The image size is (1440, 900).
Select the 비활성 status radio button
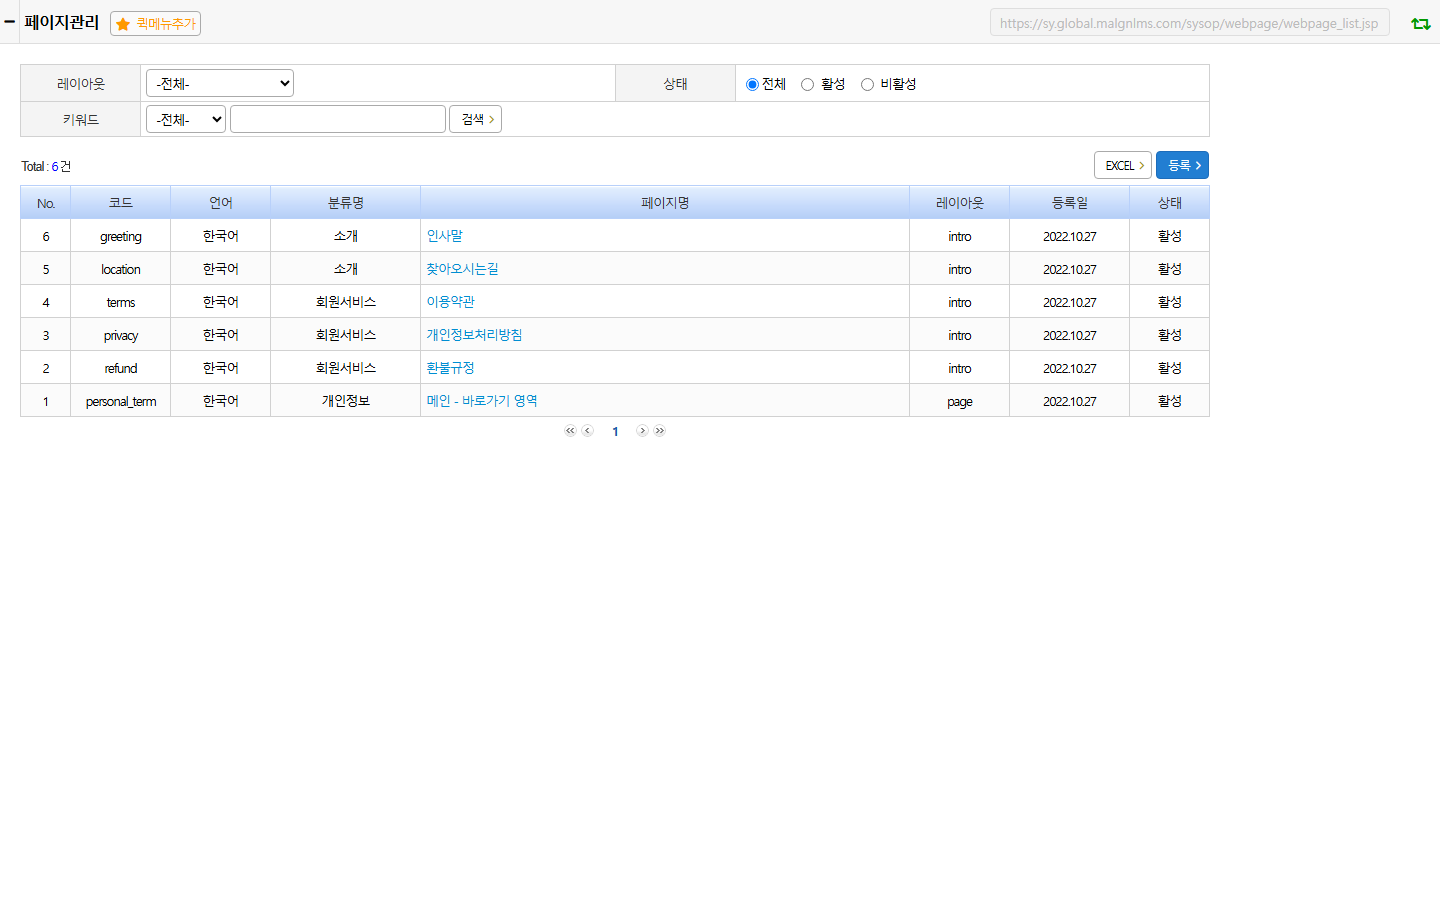pos(867,84)
